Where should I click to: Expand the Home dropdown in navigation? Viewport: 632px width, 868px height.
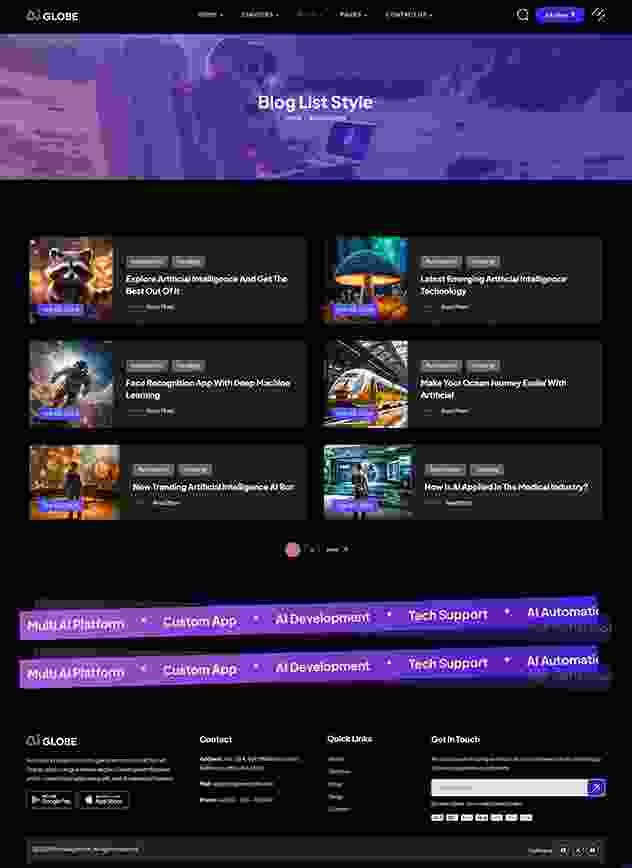click(x=210, y=15)
